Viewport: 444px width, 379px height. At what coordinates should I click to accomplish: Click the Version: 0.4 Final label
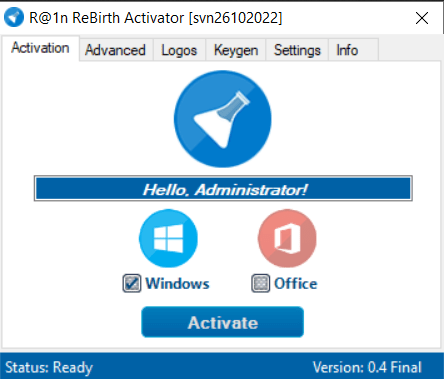click(x=367, y=367)
